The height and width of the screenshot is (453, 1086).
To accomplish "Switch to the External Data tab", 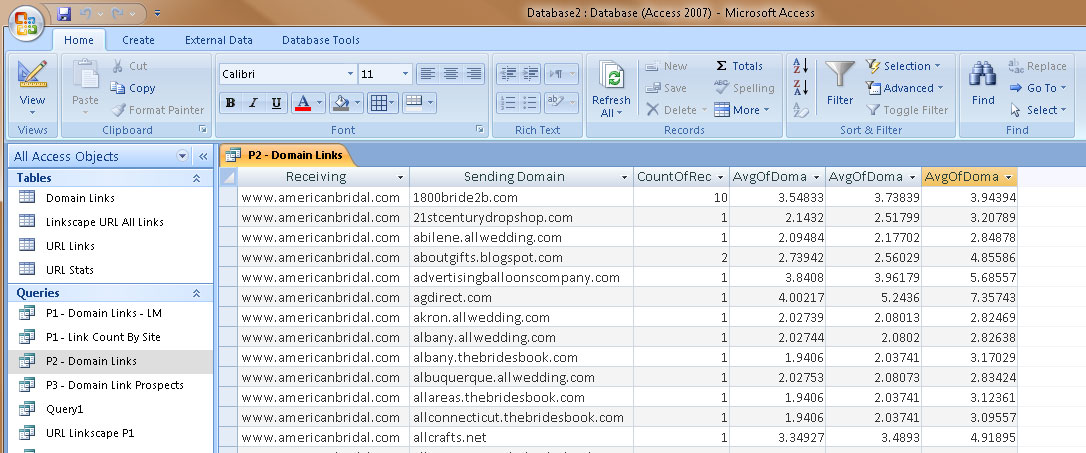I will click(x=219, y=39).
